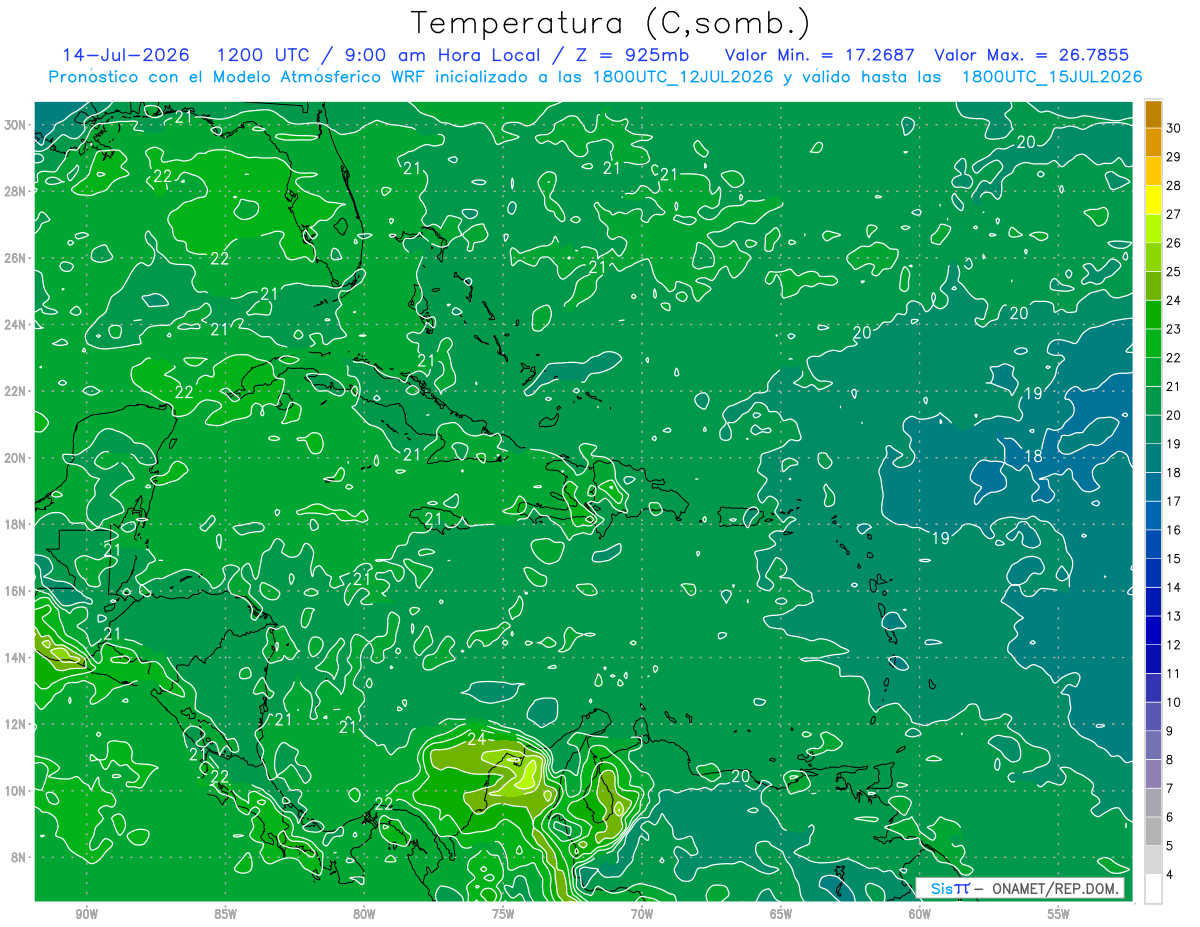Click the "30N" latitude axis label
The height and width of the screenshot is (927, 1200).
point(15,125)
